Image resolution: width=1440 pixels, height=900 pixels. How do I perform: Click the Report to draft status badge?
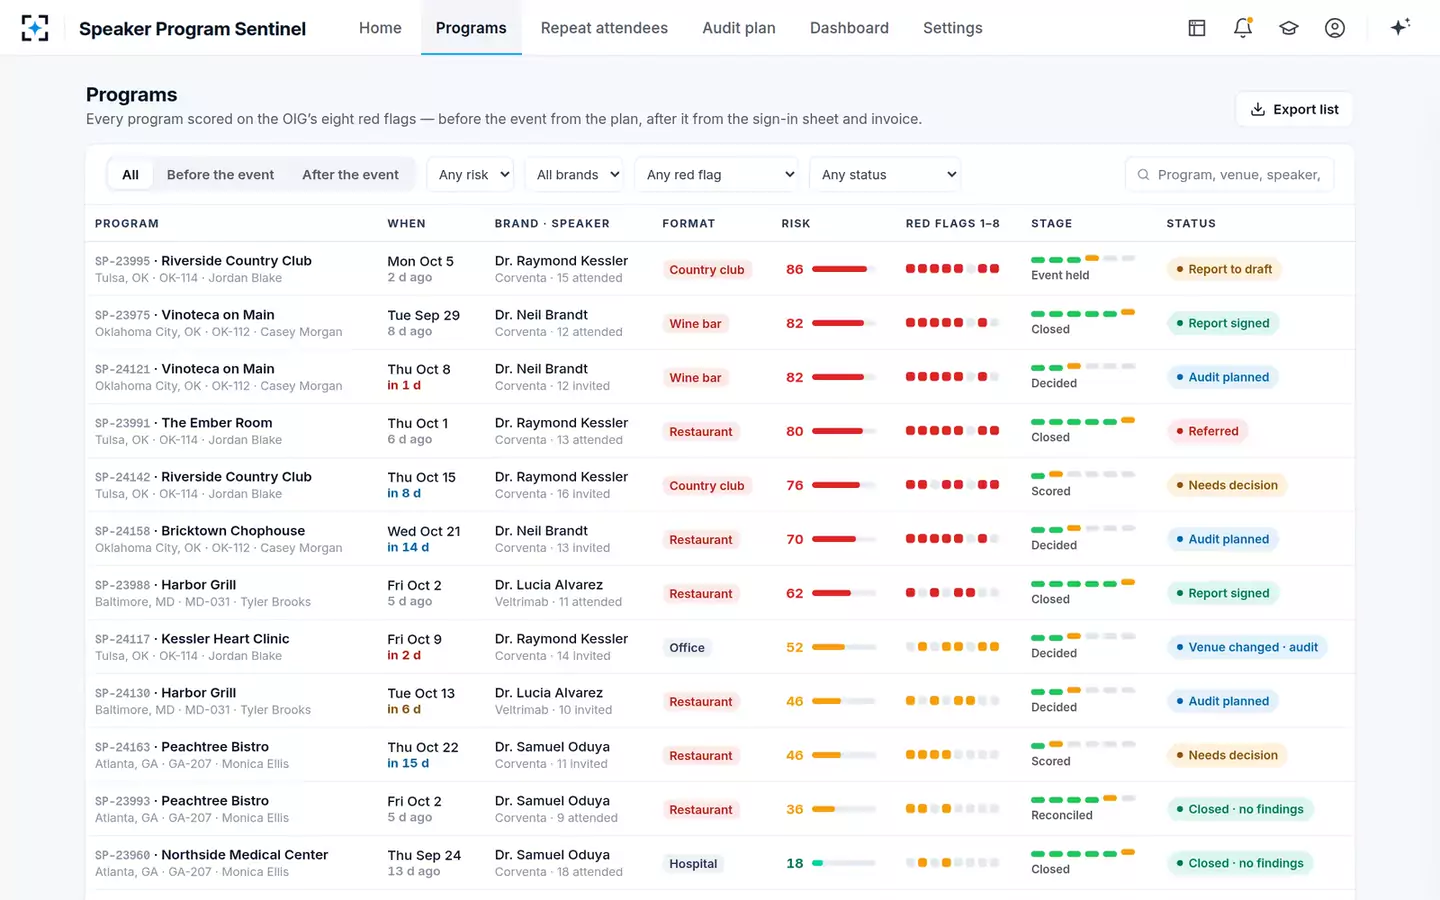(1224, 269)
